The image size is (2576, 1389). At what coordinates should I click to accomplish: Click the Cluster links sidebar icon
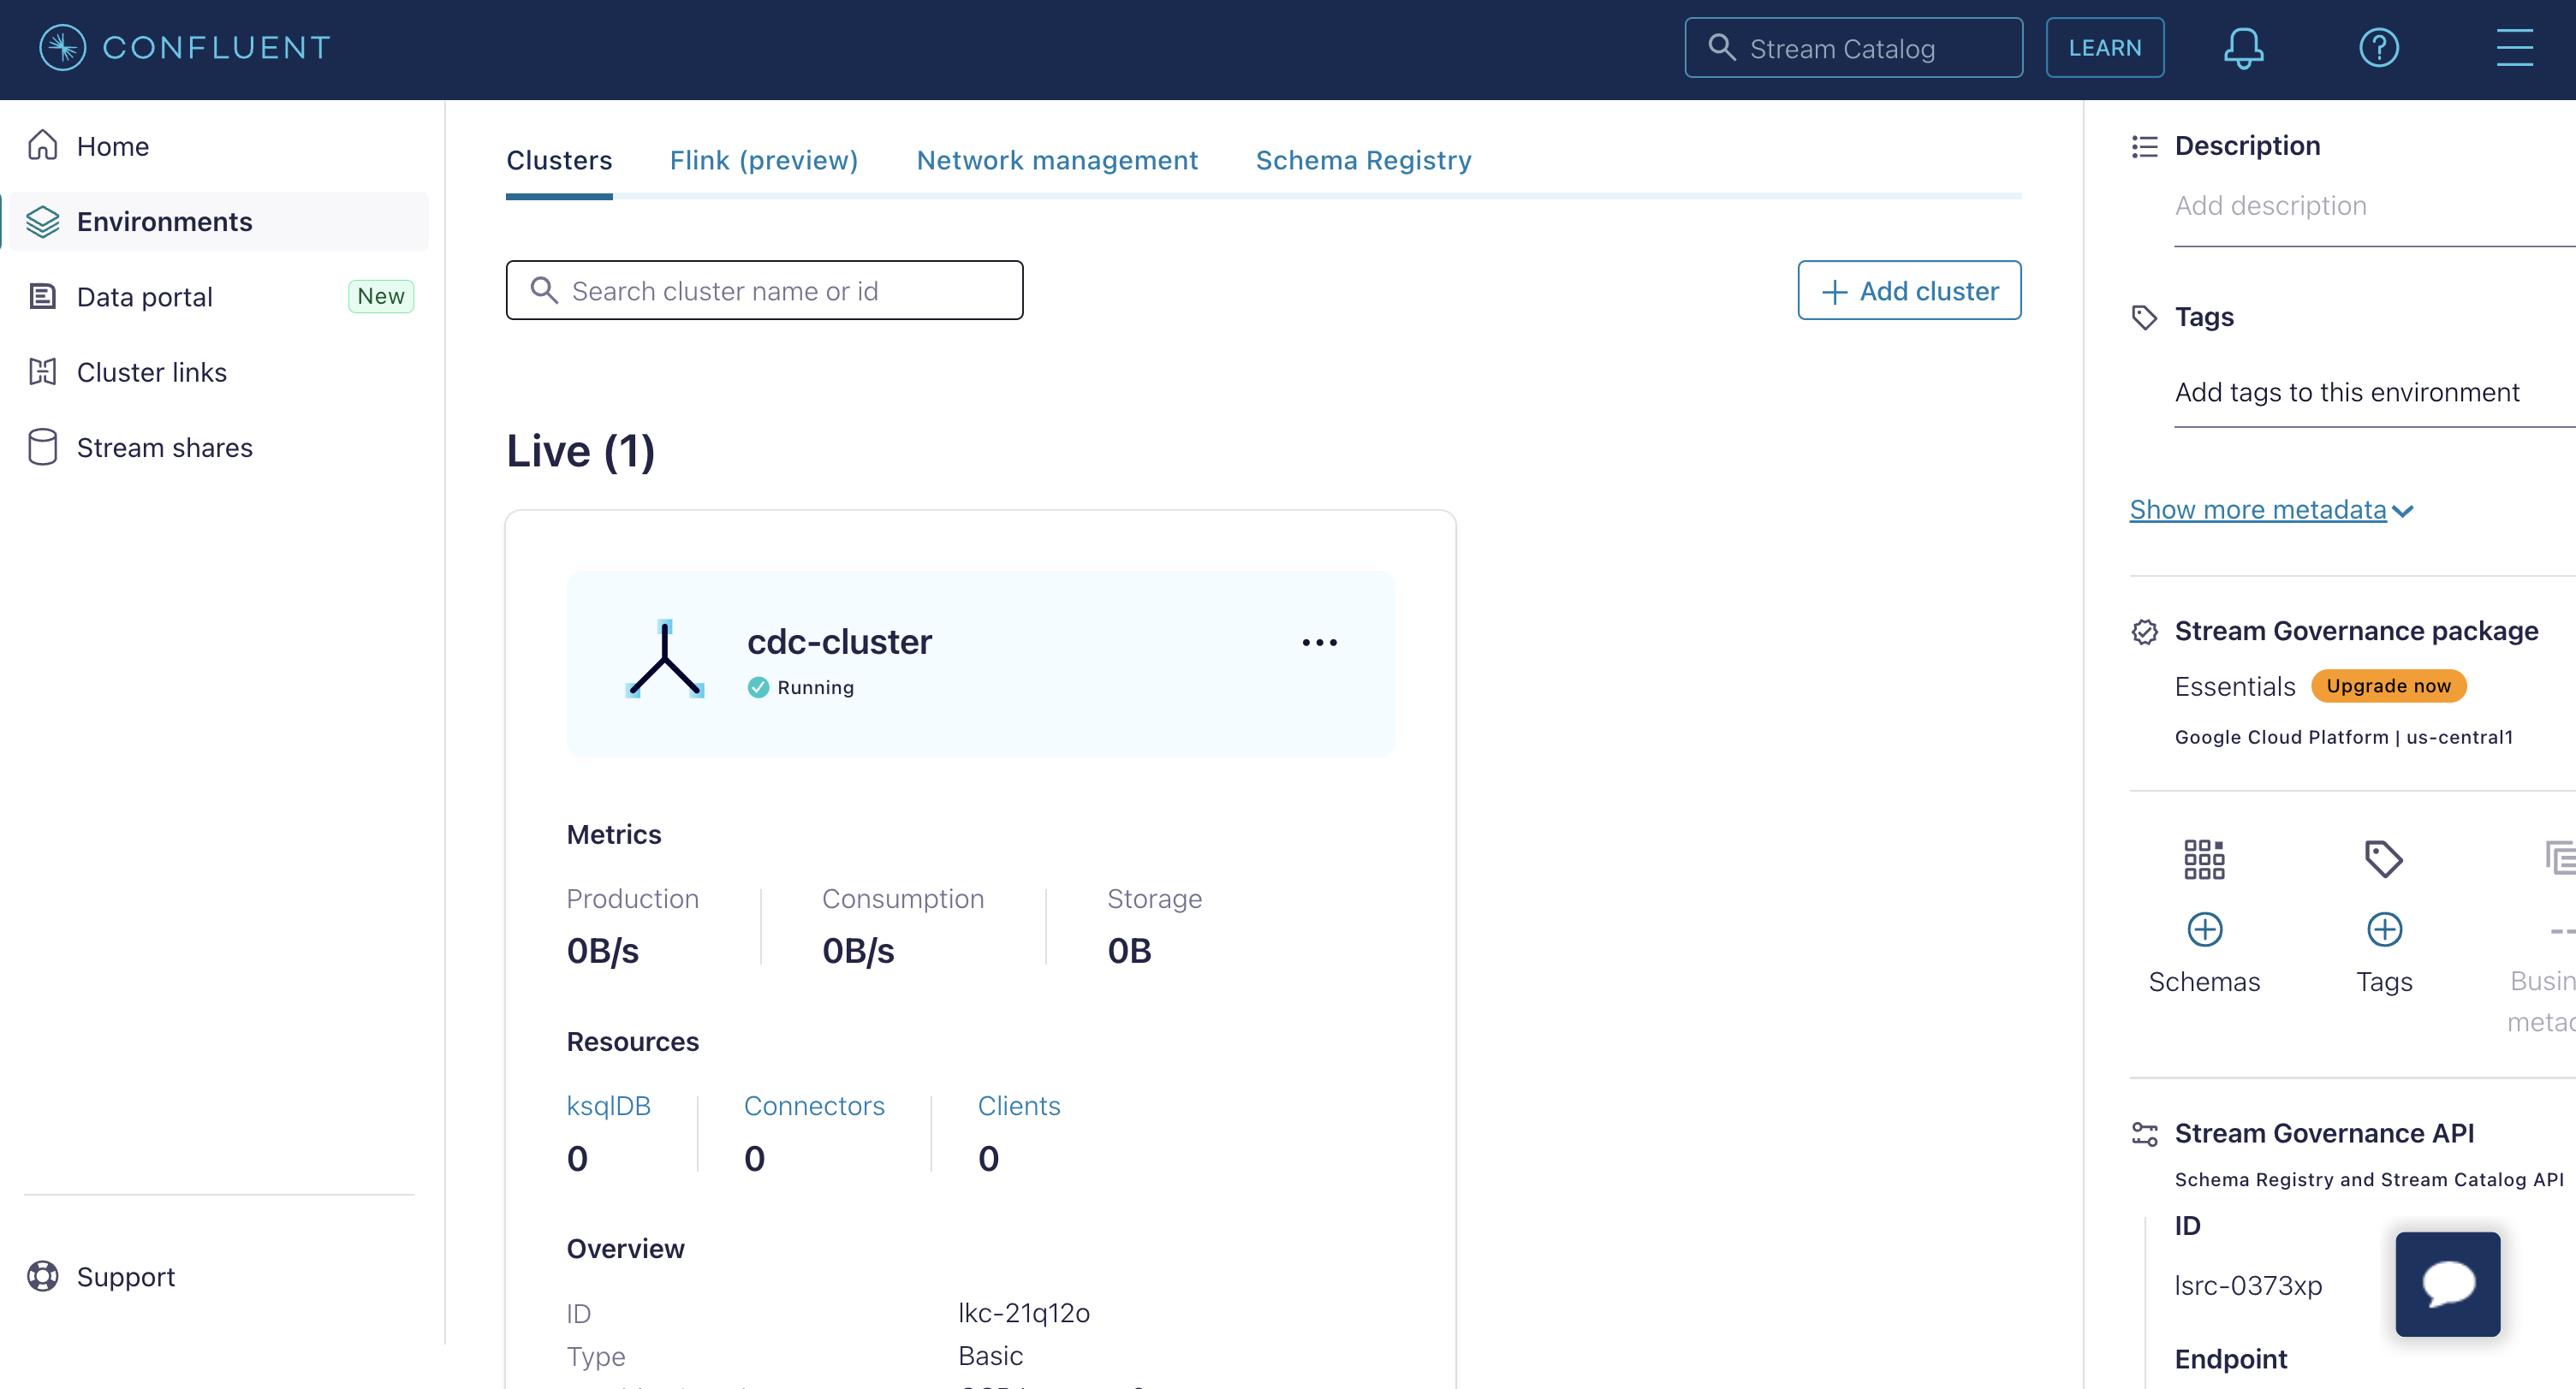(43, 371)
